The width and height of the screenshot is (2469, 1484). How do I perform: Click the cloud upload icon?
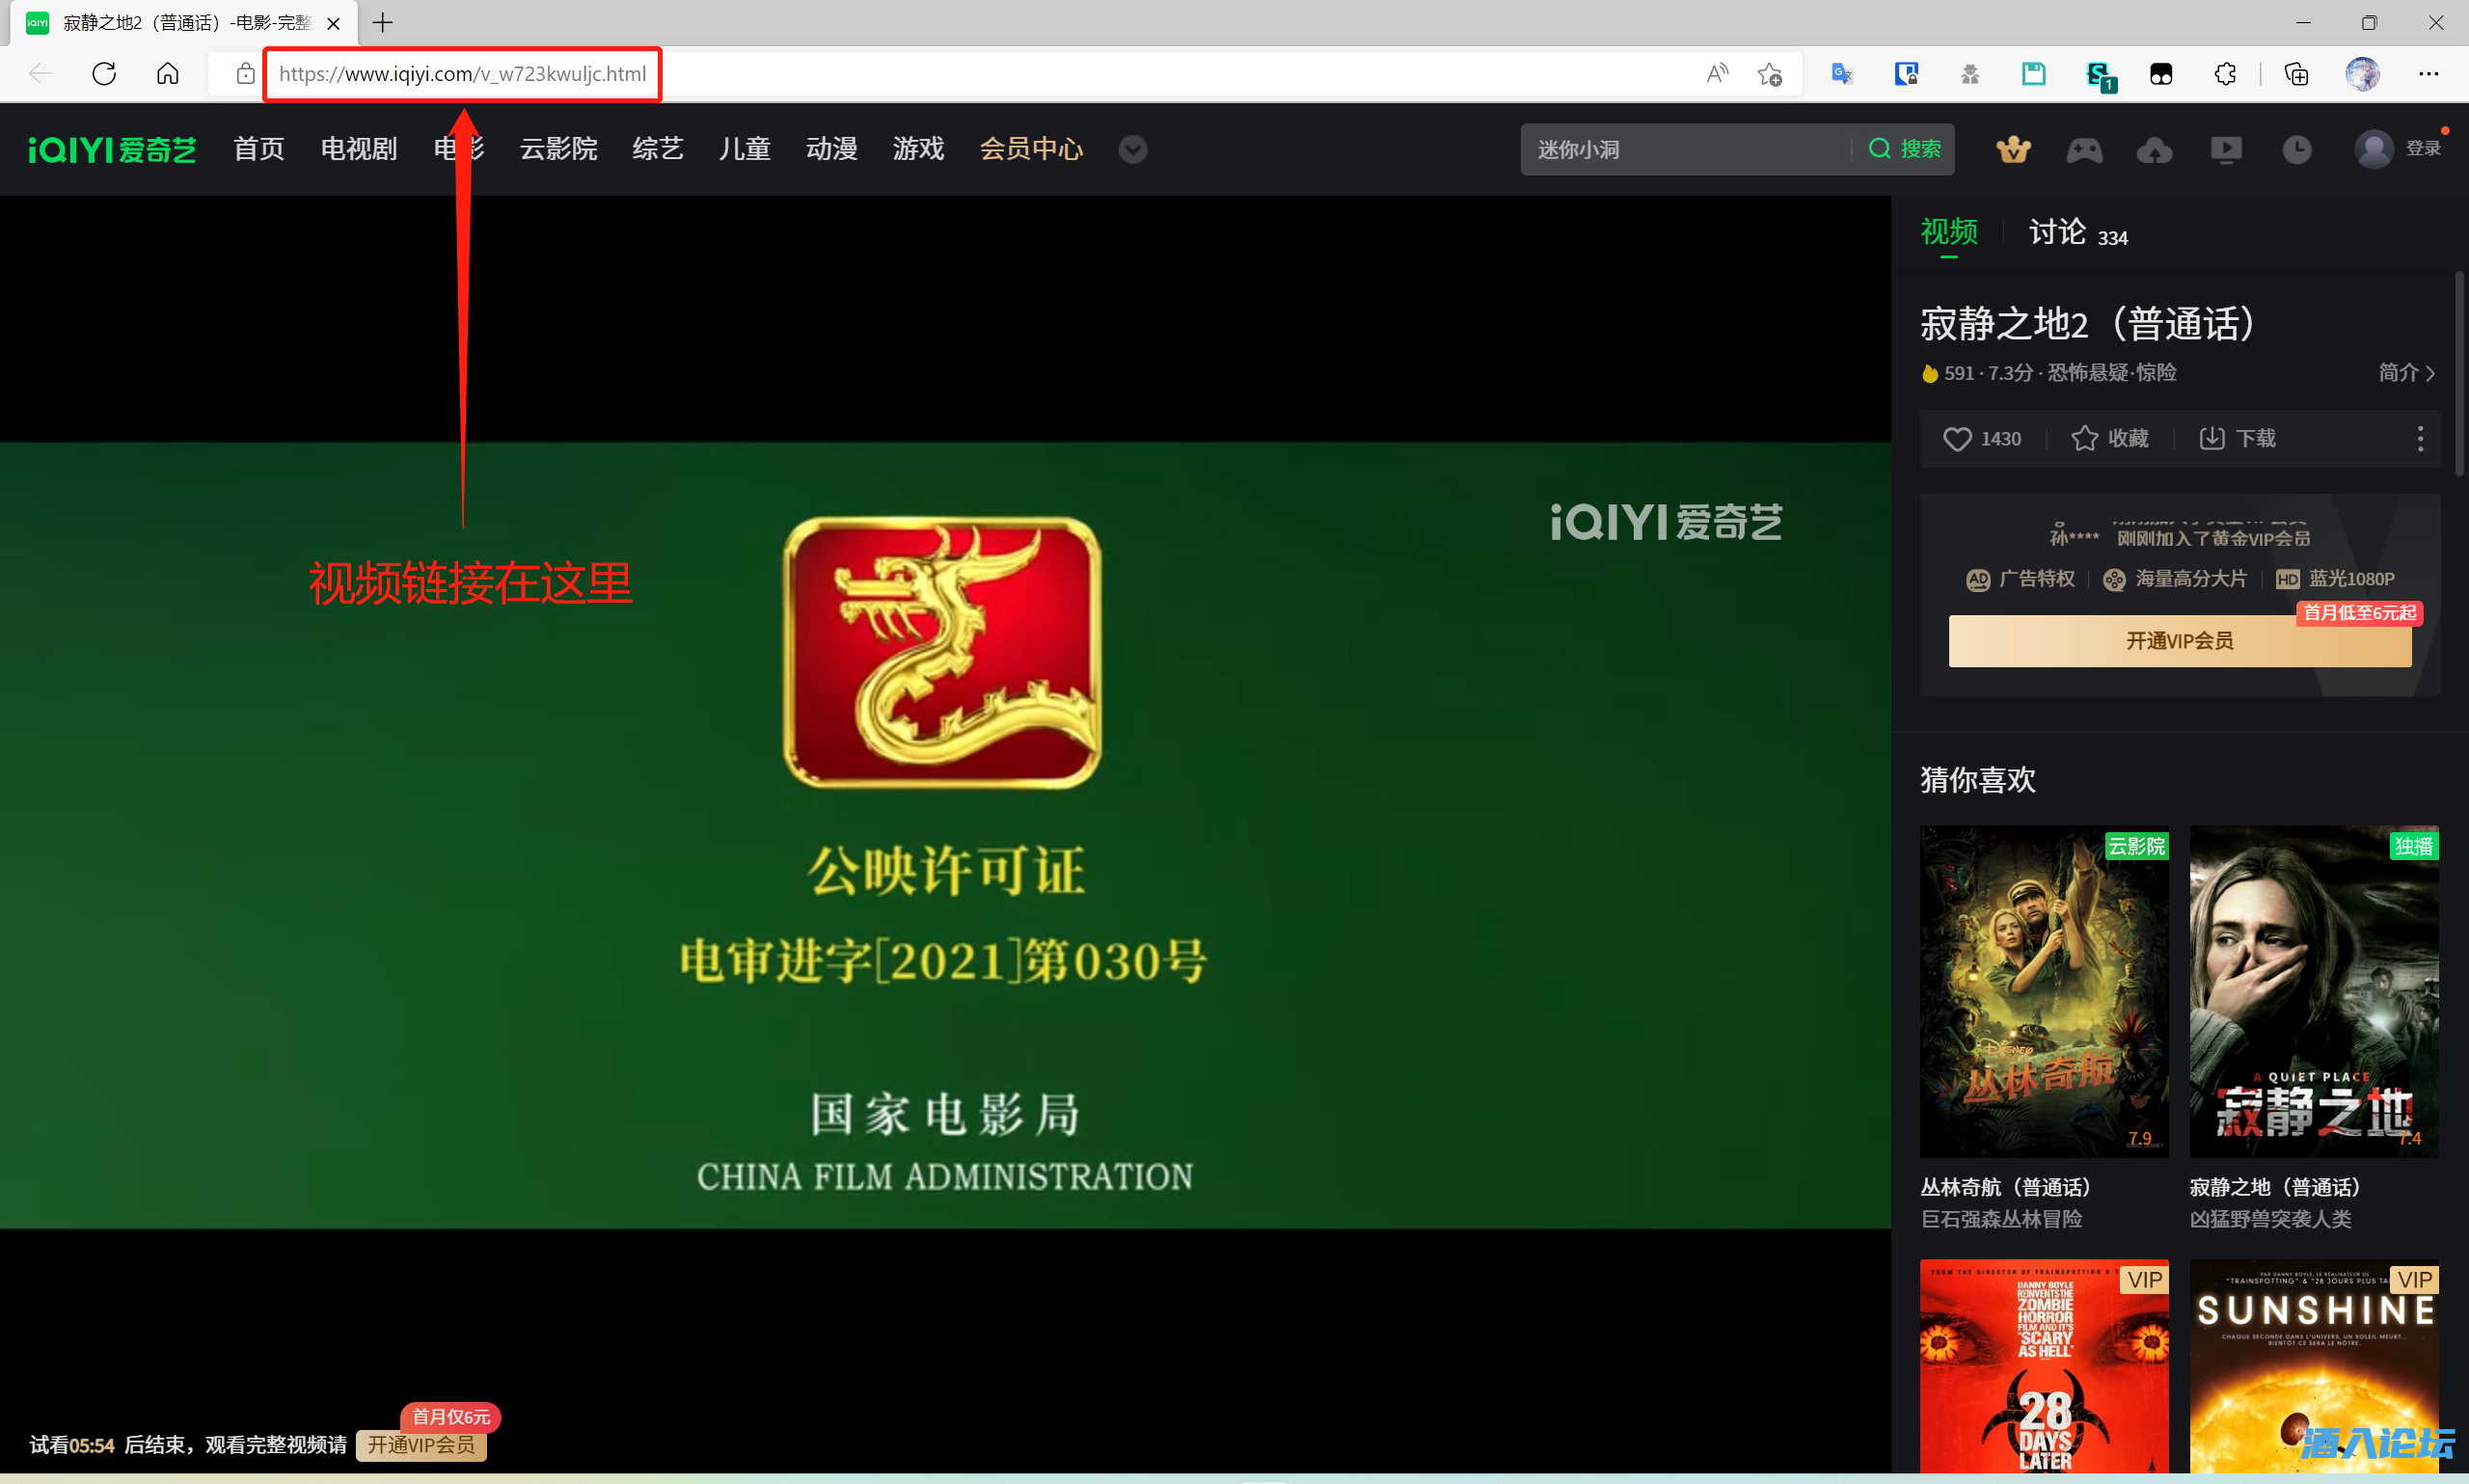tap(2154, 150)
